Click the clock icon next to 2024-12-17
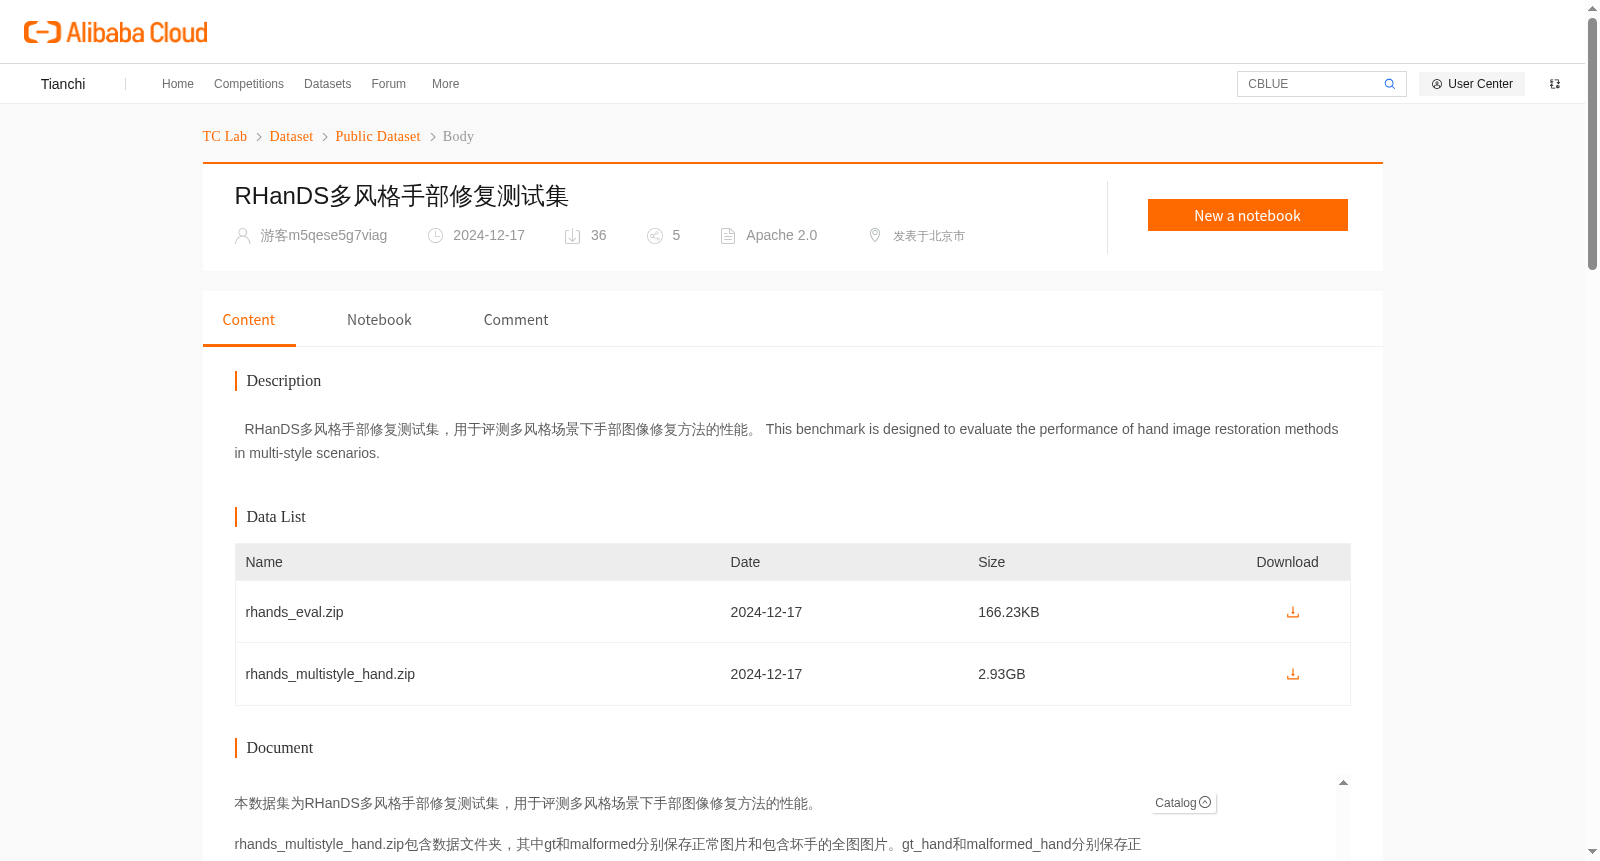 [x=435, y=236]
